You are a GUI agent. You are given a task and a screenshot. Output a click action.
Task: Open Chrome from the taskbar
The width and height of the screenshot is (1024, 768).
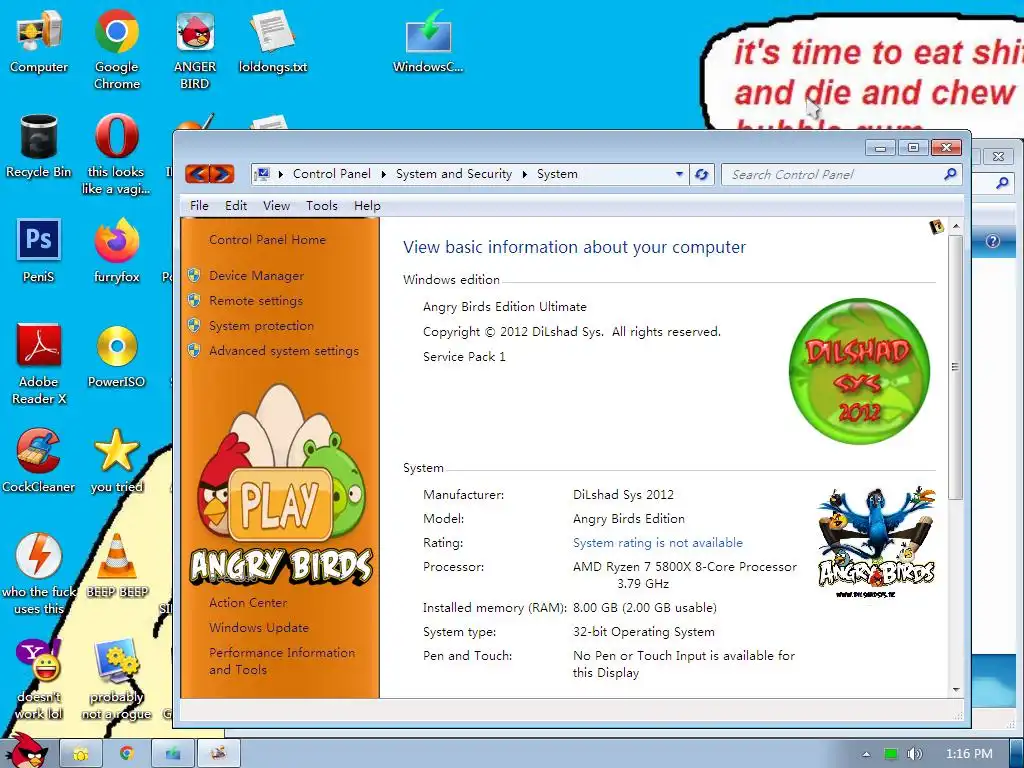[127, 754]
